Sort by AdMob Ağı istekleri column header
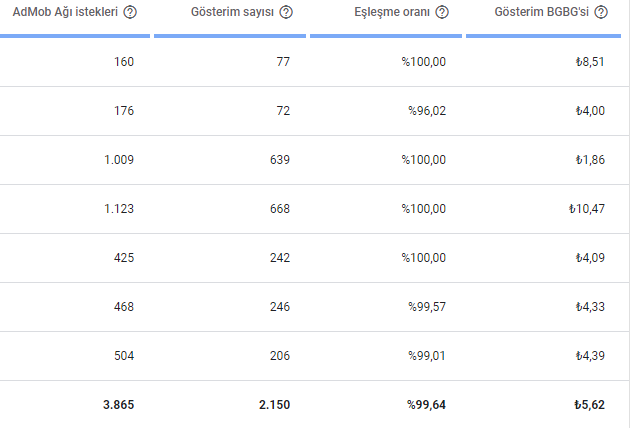 pyautogui.click(x=66, y=13)
